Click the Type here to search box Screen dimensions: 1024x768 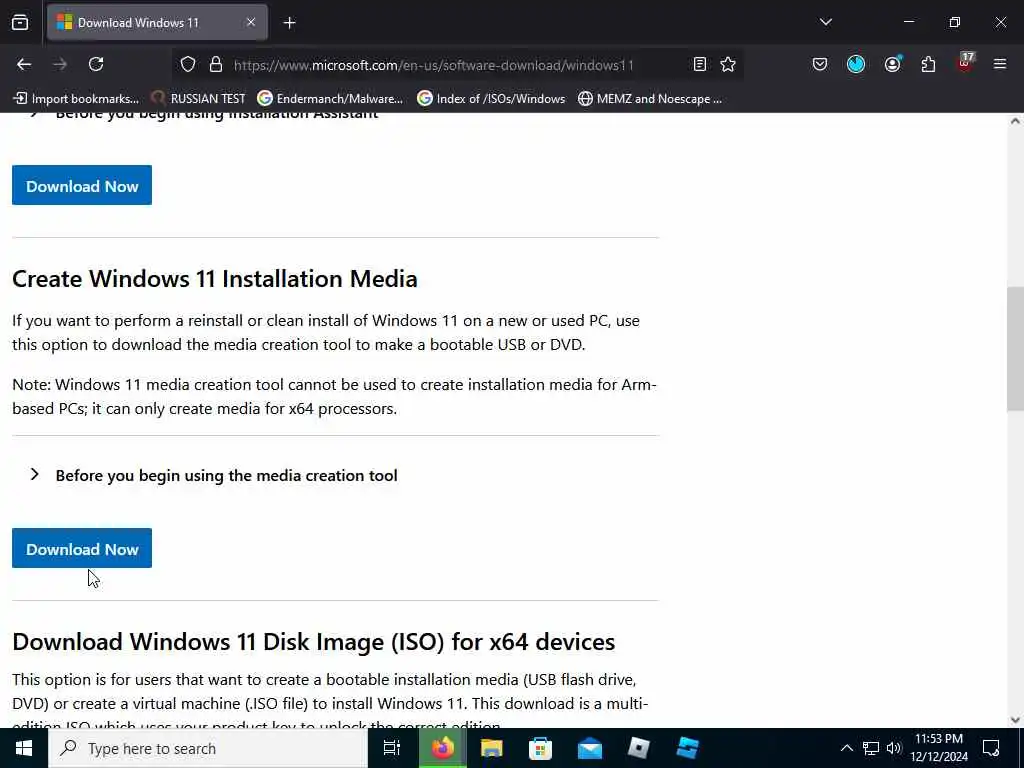pyautogui.click(x=208, y=748)
